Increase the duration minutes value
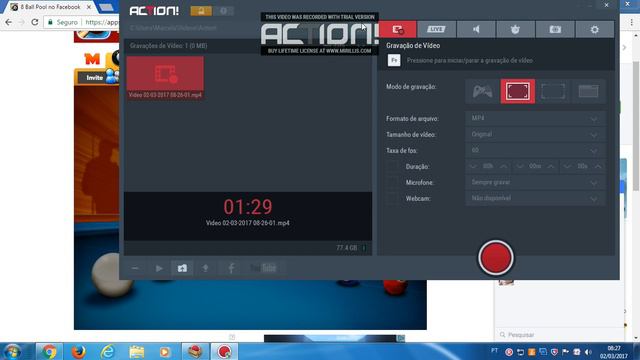This screenshot has width=640, height=360. tap(551, 167)
